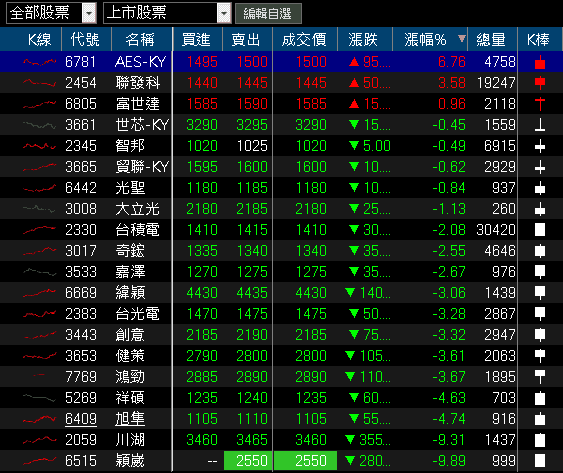Image resolution: width=563 pixels, height=473 pixels.
Task: Open the underlined stock name 旭隼
Action: coord(130,419)
